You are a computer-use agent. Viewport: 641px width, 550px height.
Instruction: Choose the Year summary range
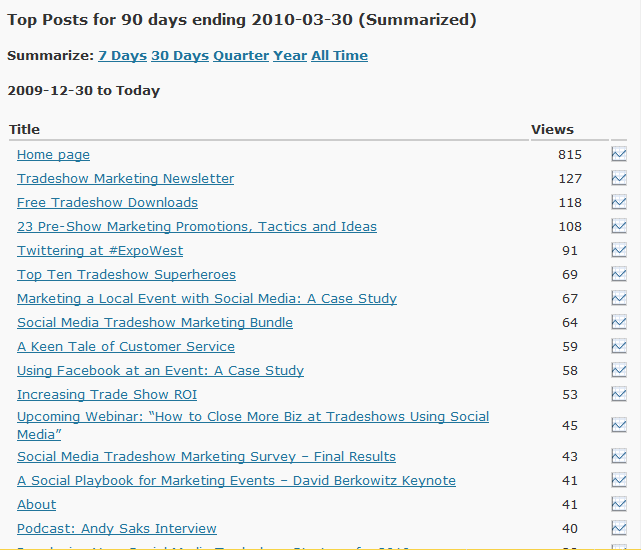290,55
